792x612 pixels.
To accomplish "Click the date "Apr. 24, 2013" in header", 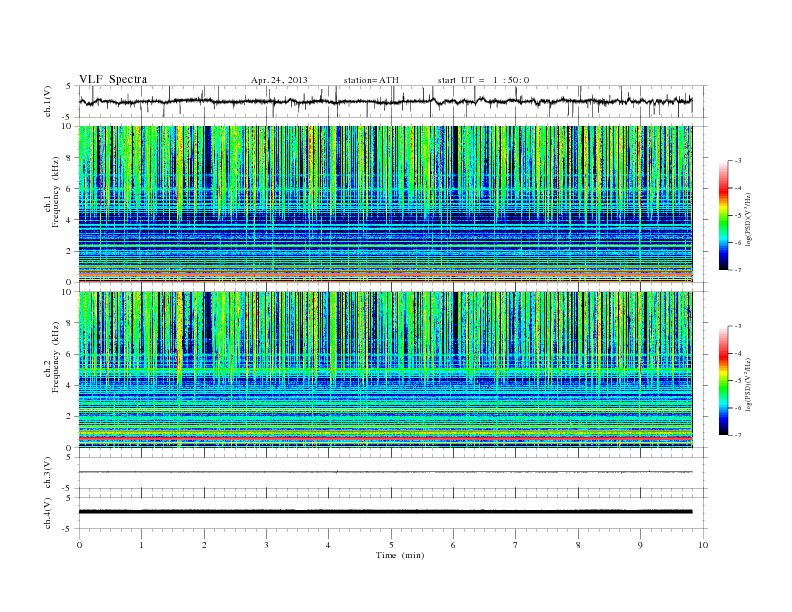I will click(x=279, y=80).
